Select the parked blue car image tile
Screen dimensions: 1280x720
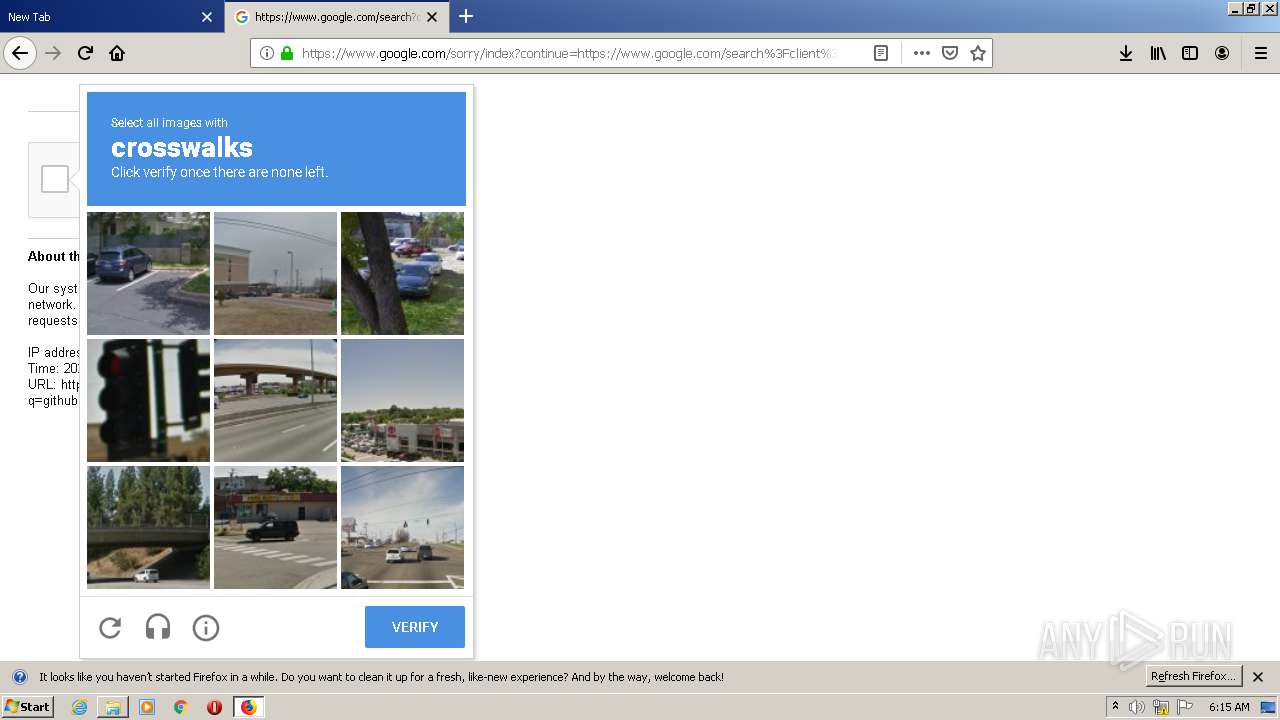tap(148, 273)
